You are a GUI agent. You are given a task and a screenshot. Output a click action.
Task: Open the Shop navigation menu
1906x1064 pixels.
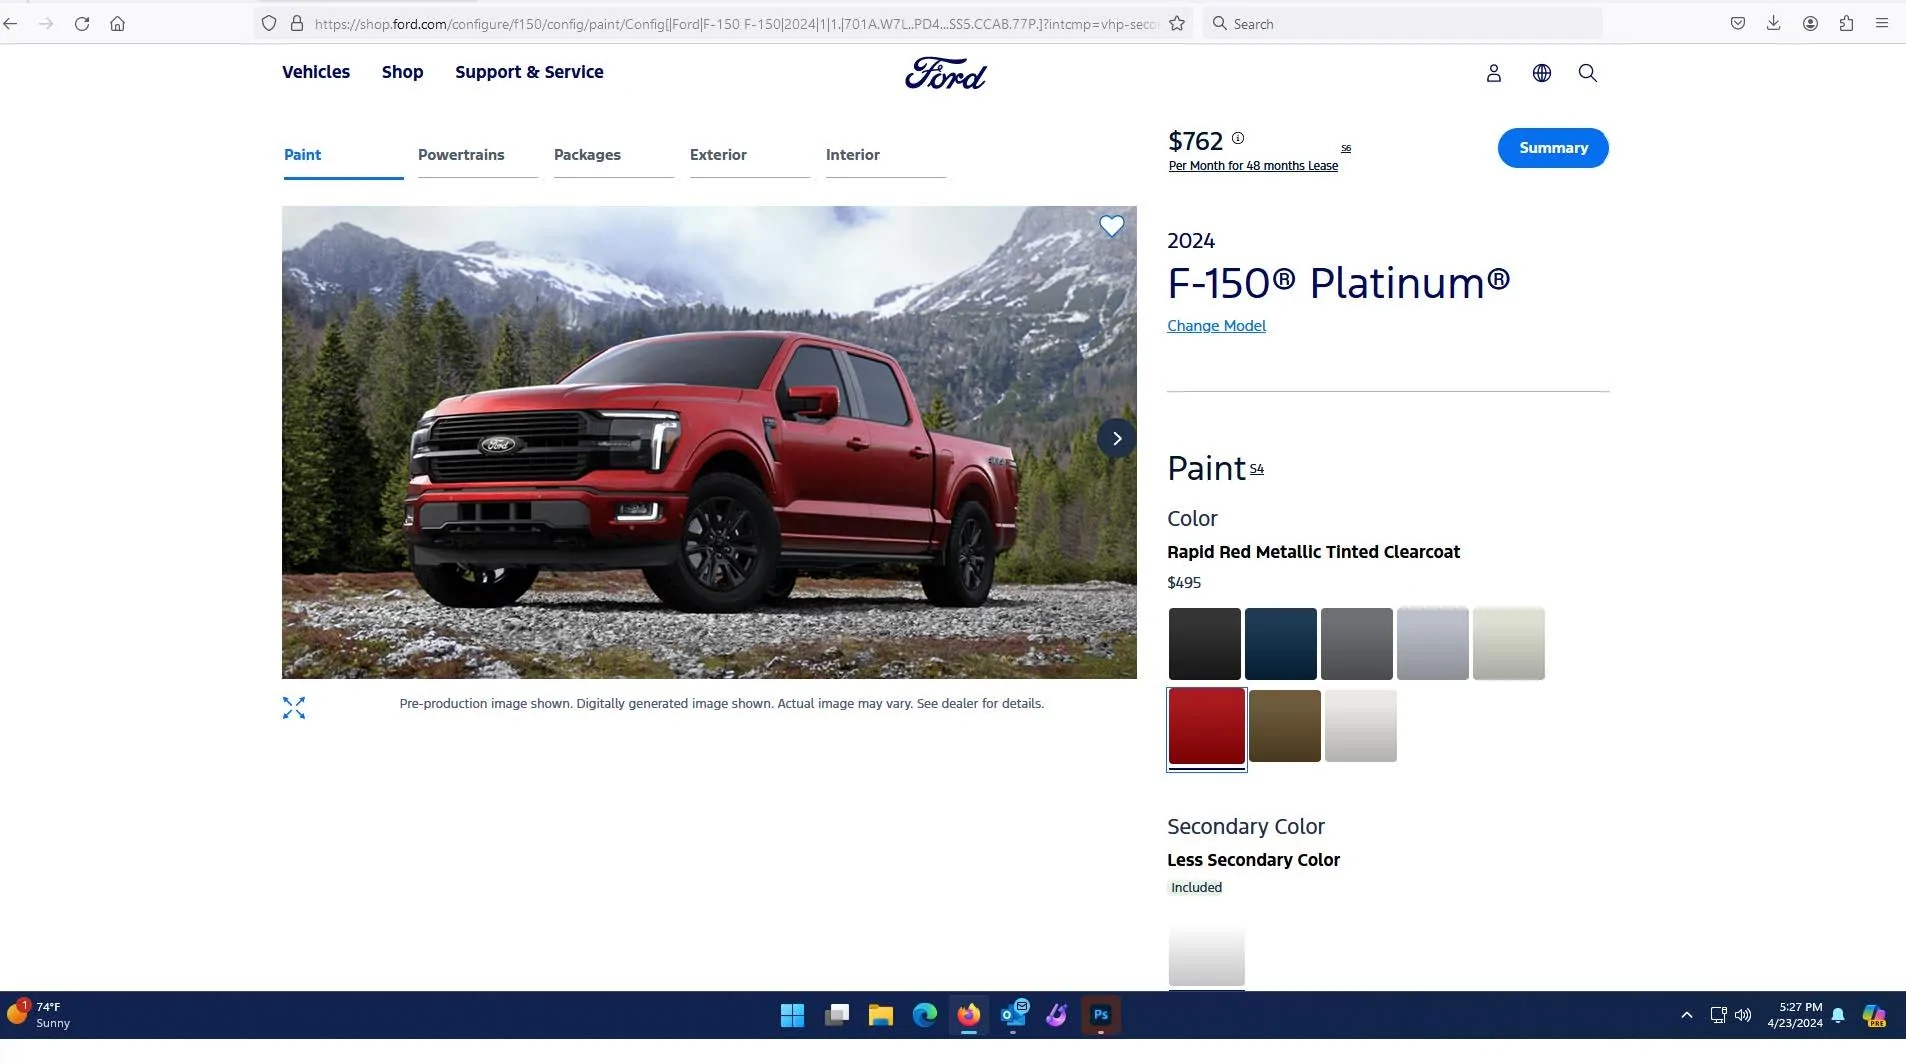pyautogui.click(x=402, y=72)
